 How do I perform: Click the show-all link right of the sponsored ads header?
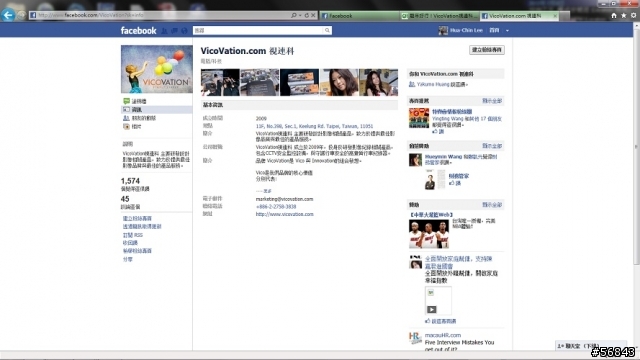tap(492, 204)
